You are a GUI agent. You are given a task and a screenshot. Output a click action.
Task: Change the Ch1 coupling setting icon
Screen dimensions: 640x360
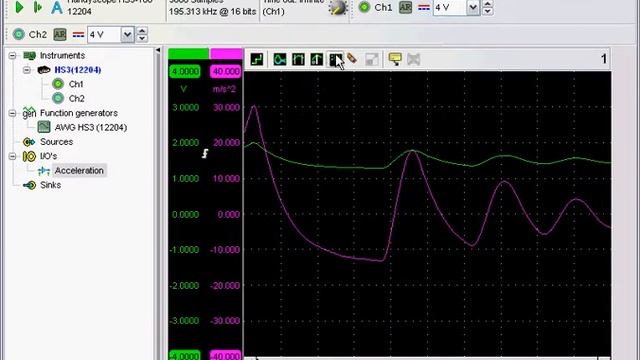424,7
